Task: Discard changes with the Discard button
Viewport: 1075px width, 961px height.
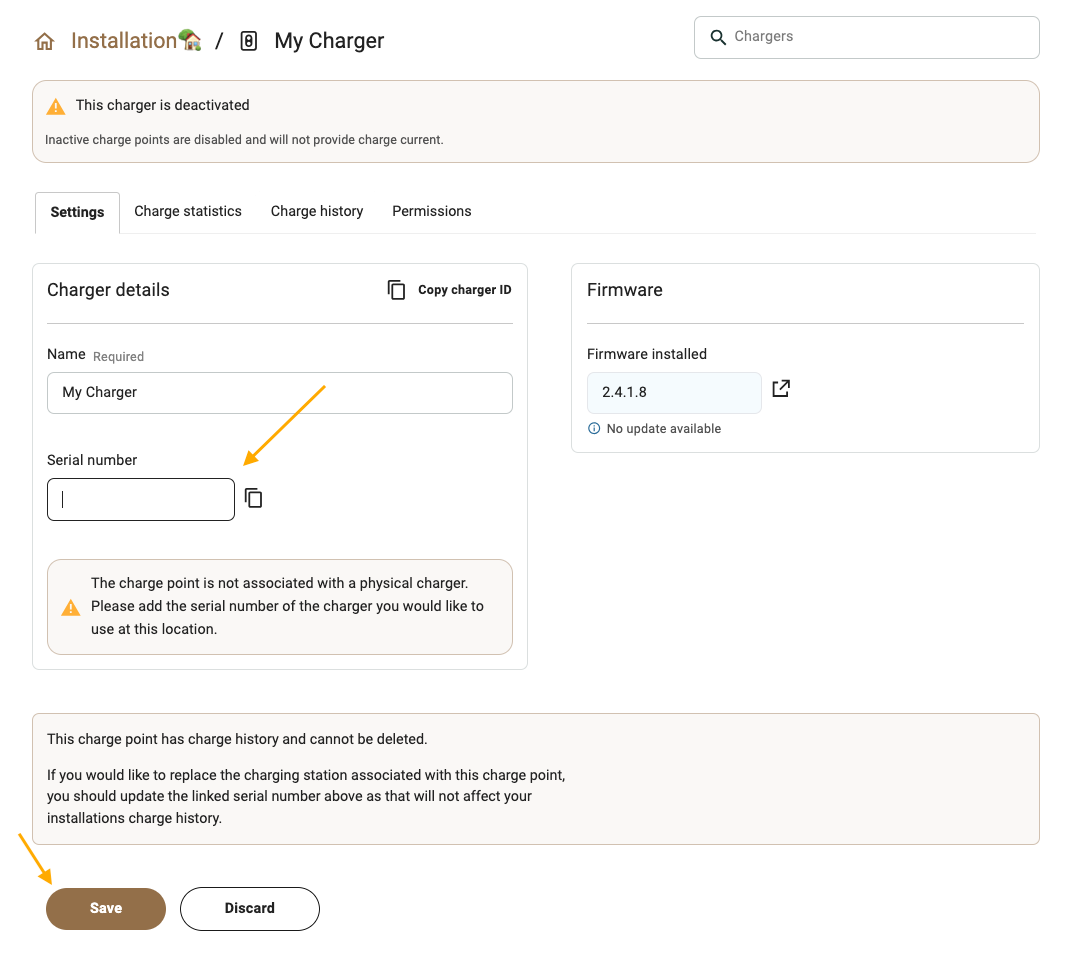Action: point(249,908)
